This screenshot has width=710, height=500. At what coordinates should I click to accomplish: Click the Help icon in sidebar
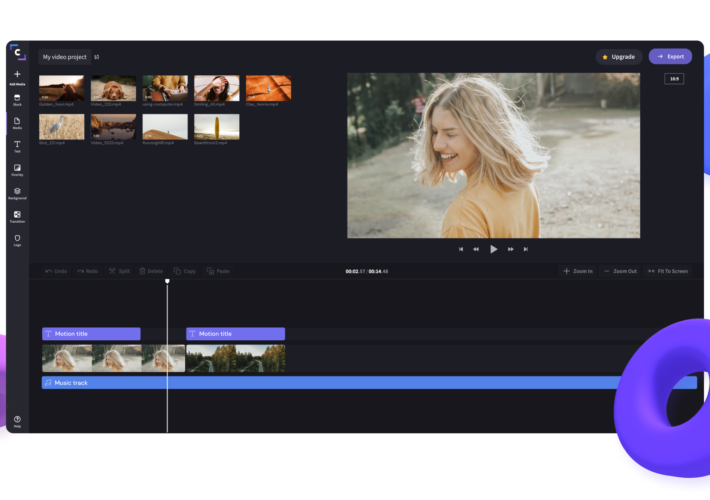coord(17,421)
